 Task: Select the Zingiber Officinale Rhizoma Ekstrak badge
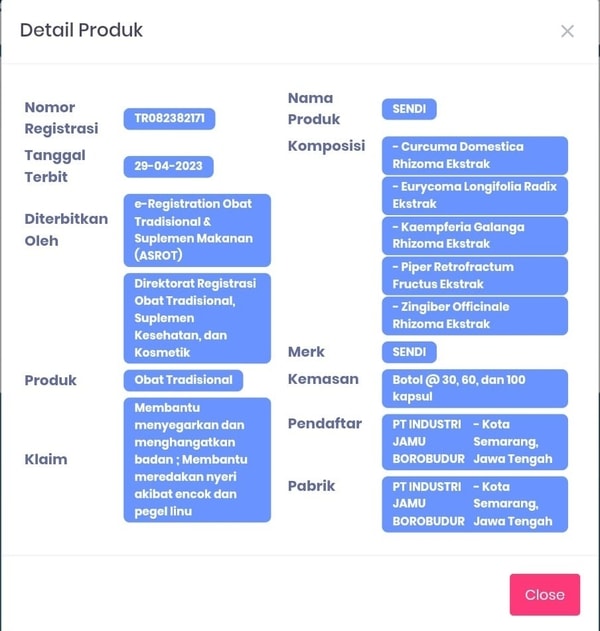coord(474,316)
